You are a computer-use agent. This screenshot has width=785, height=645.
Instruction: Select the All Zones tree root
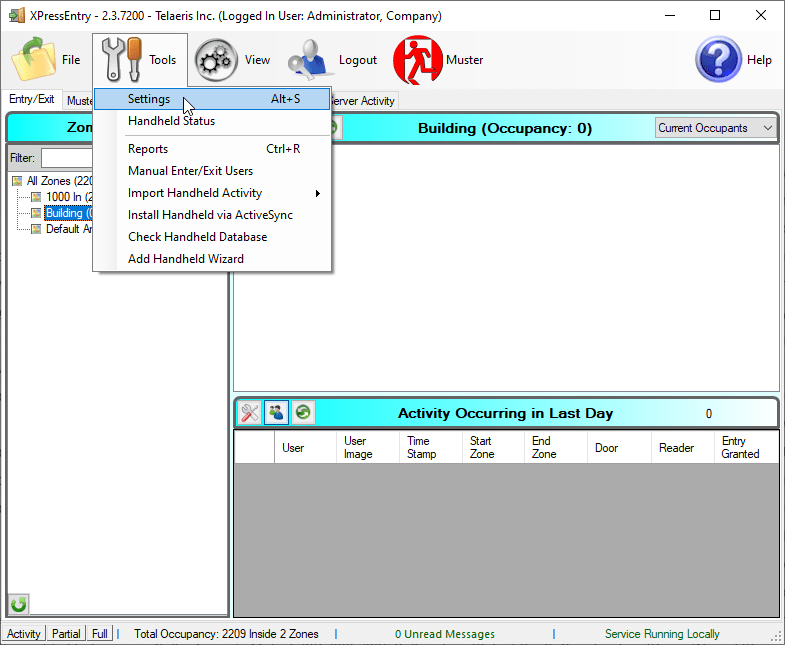click(x=60, y=181)
